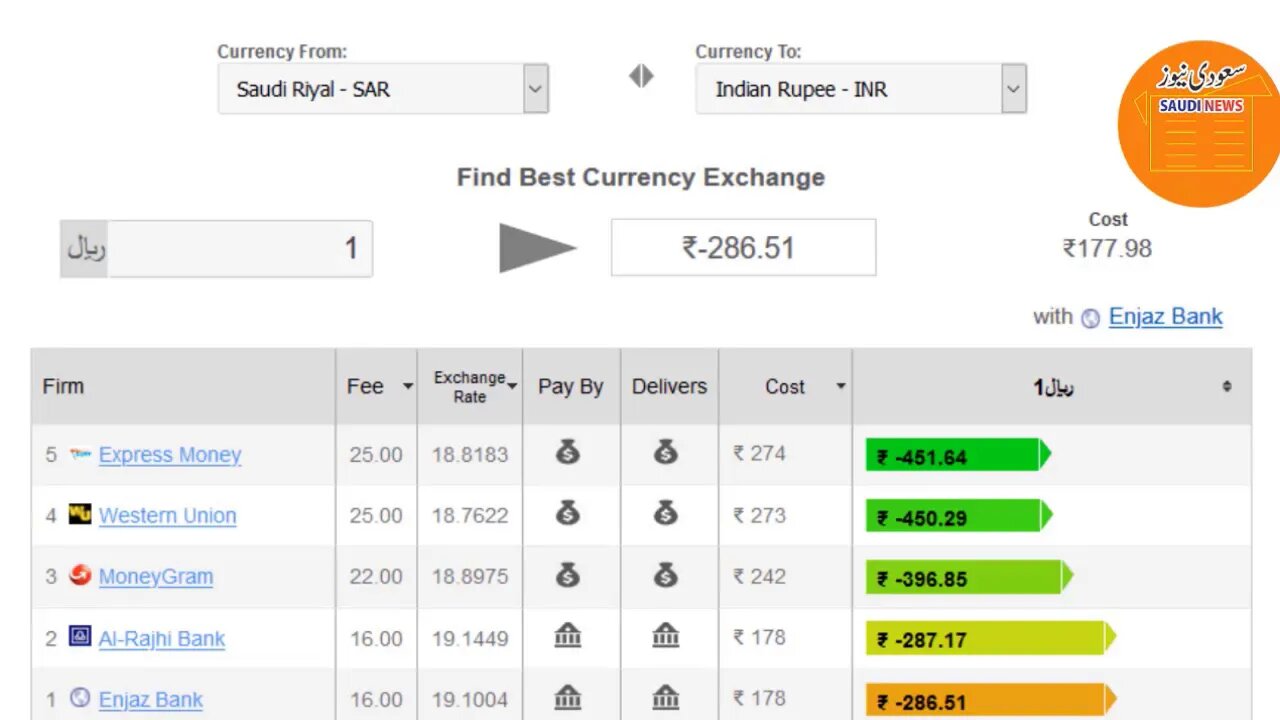
Task: Sort table by Cost column
Action: point(841,387)
